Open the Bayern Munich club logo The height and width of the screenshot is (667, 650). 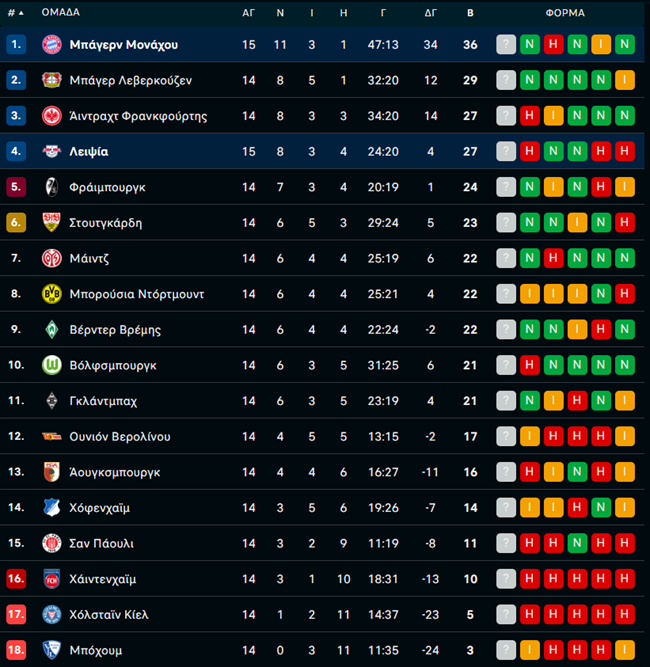point(51,44)
